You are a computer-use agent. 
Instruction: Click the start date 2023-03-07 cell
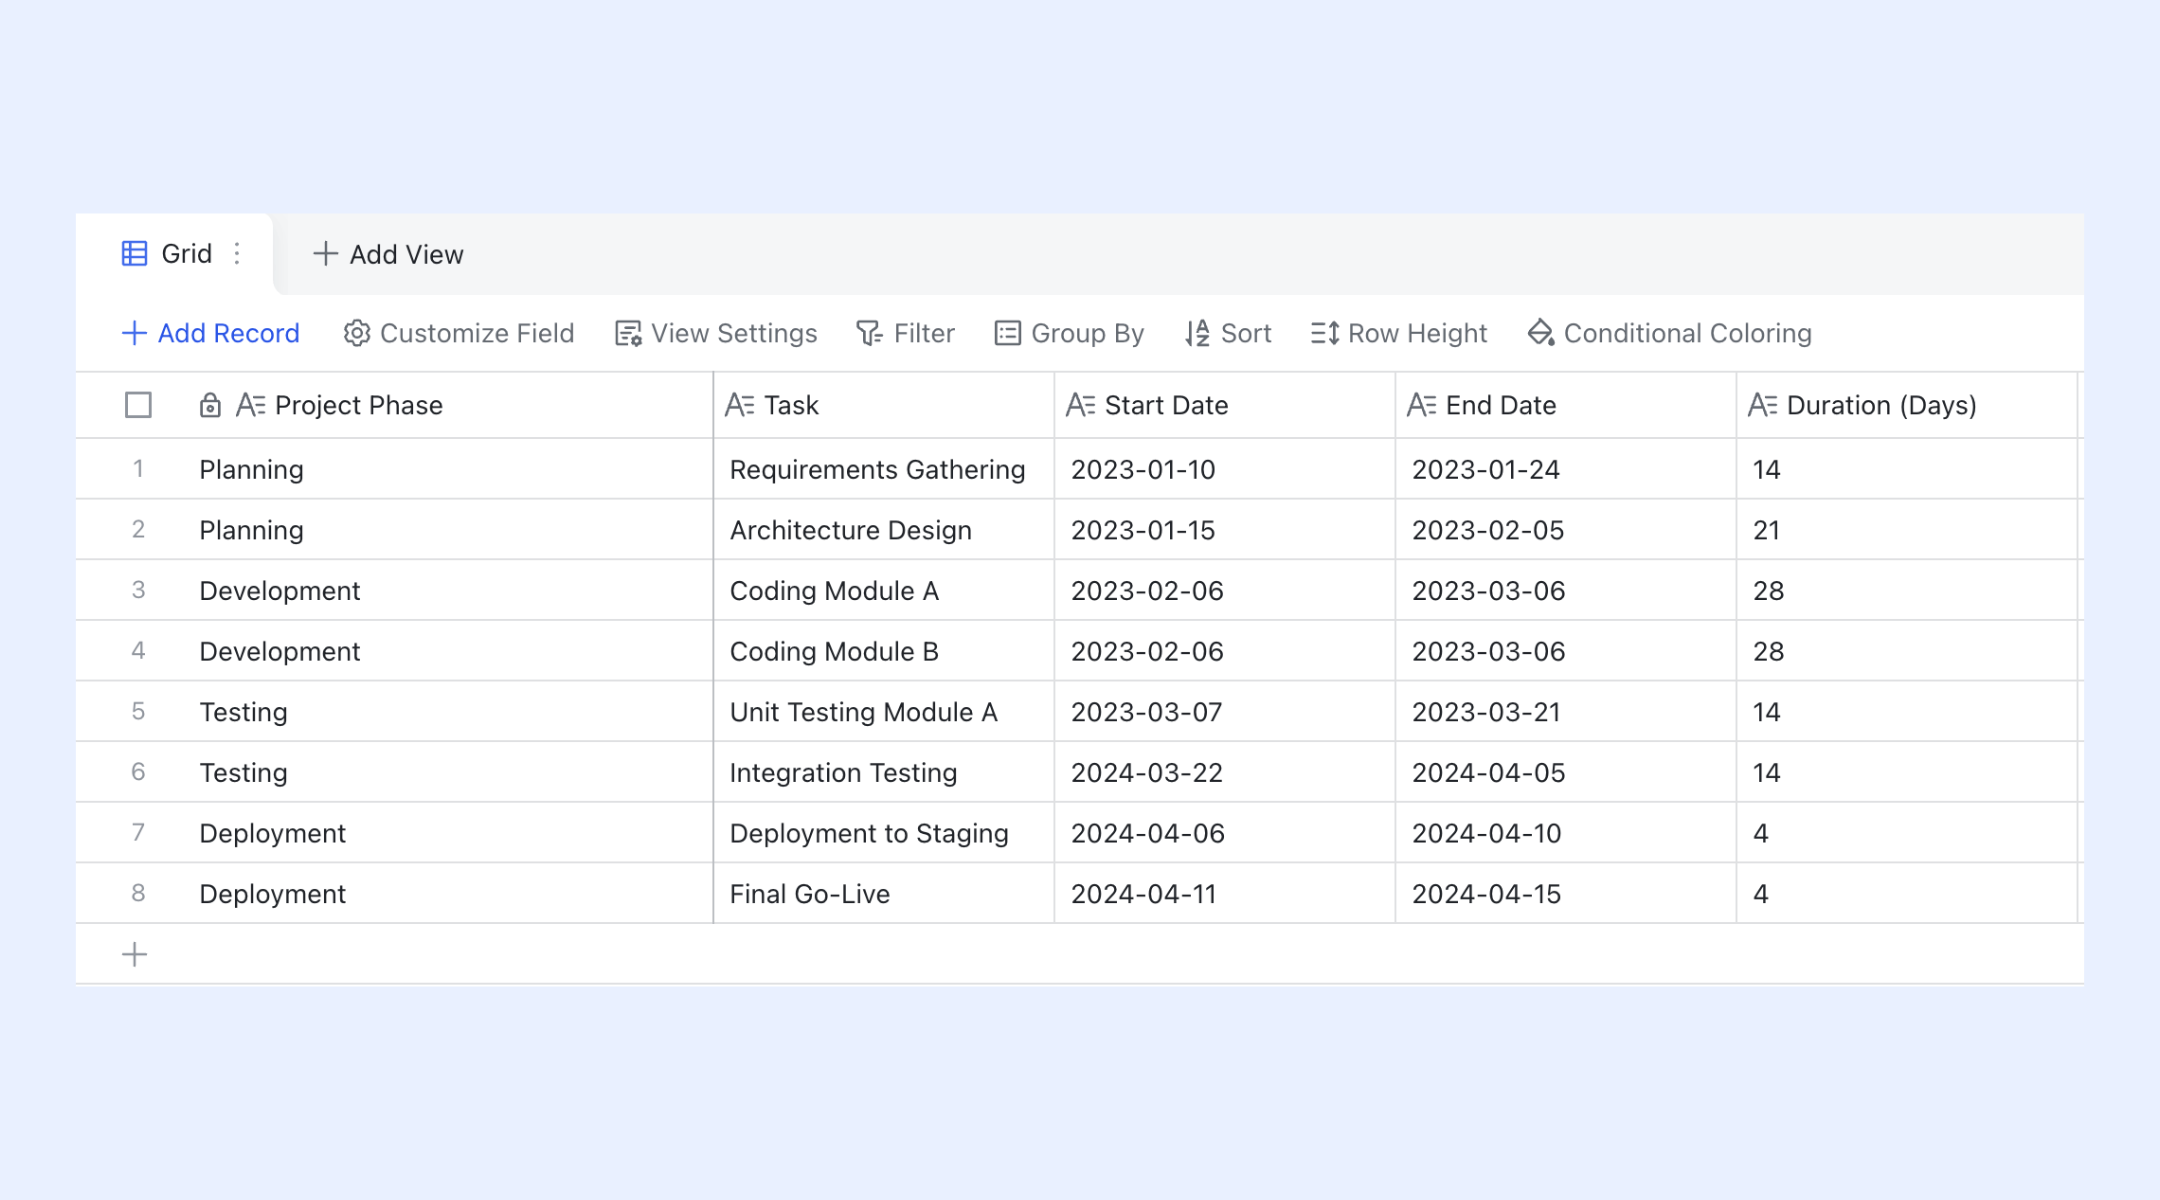(x=1225, y=712)
